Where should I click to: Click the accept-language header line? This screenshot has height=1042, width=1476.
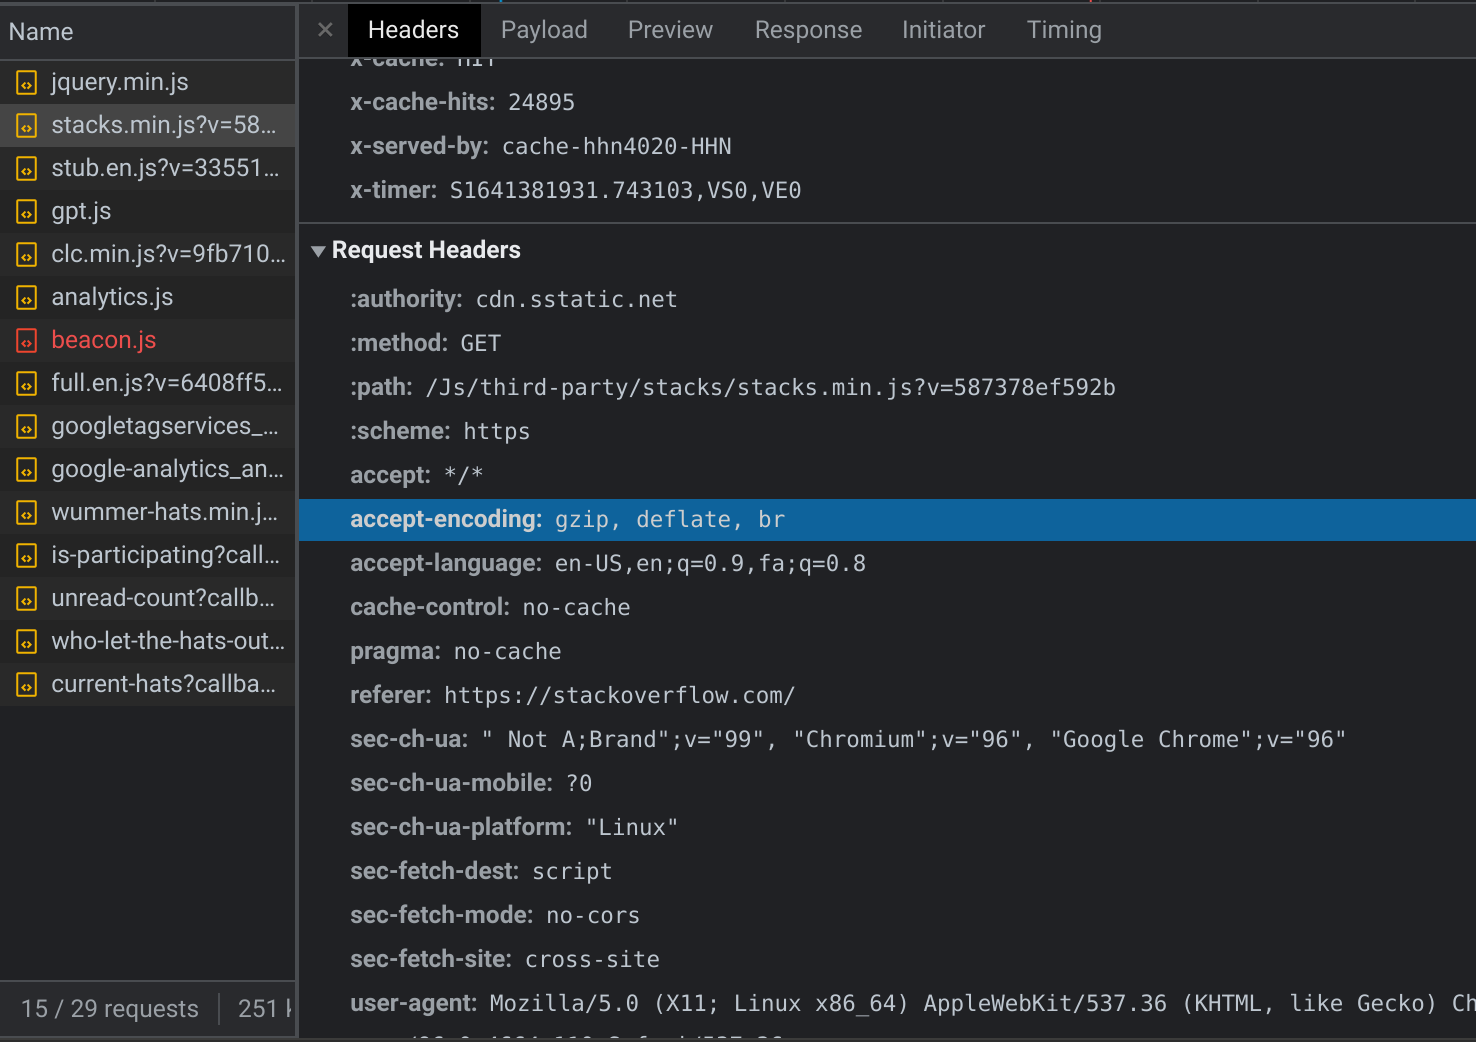point(608,563)
